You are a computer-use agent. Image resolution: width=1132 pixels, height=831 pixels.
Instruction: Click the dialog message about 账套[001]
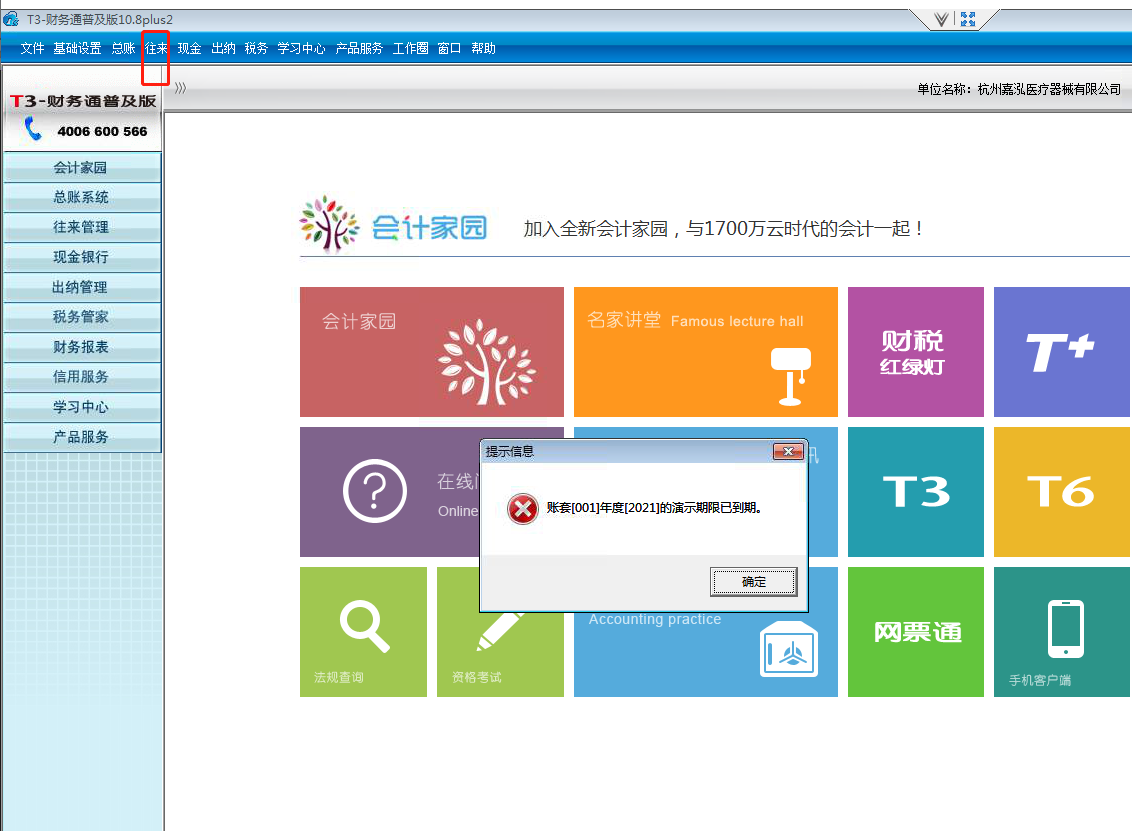pos(654,508)
